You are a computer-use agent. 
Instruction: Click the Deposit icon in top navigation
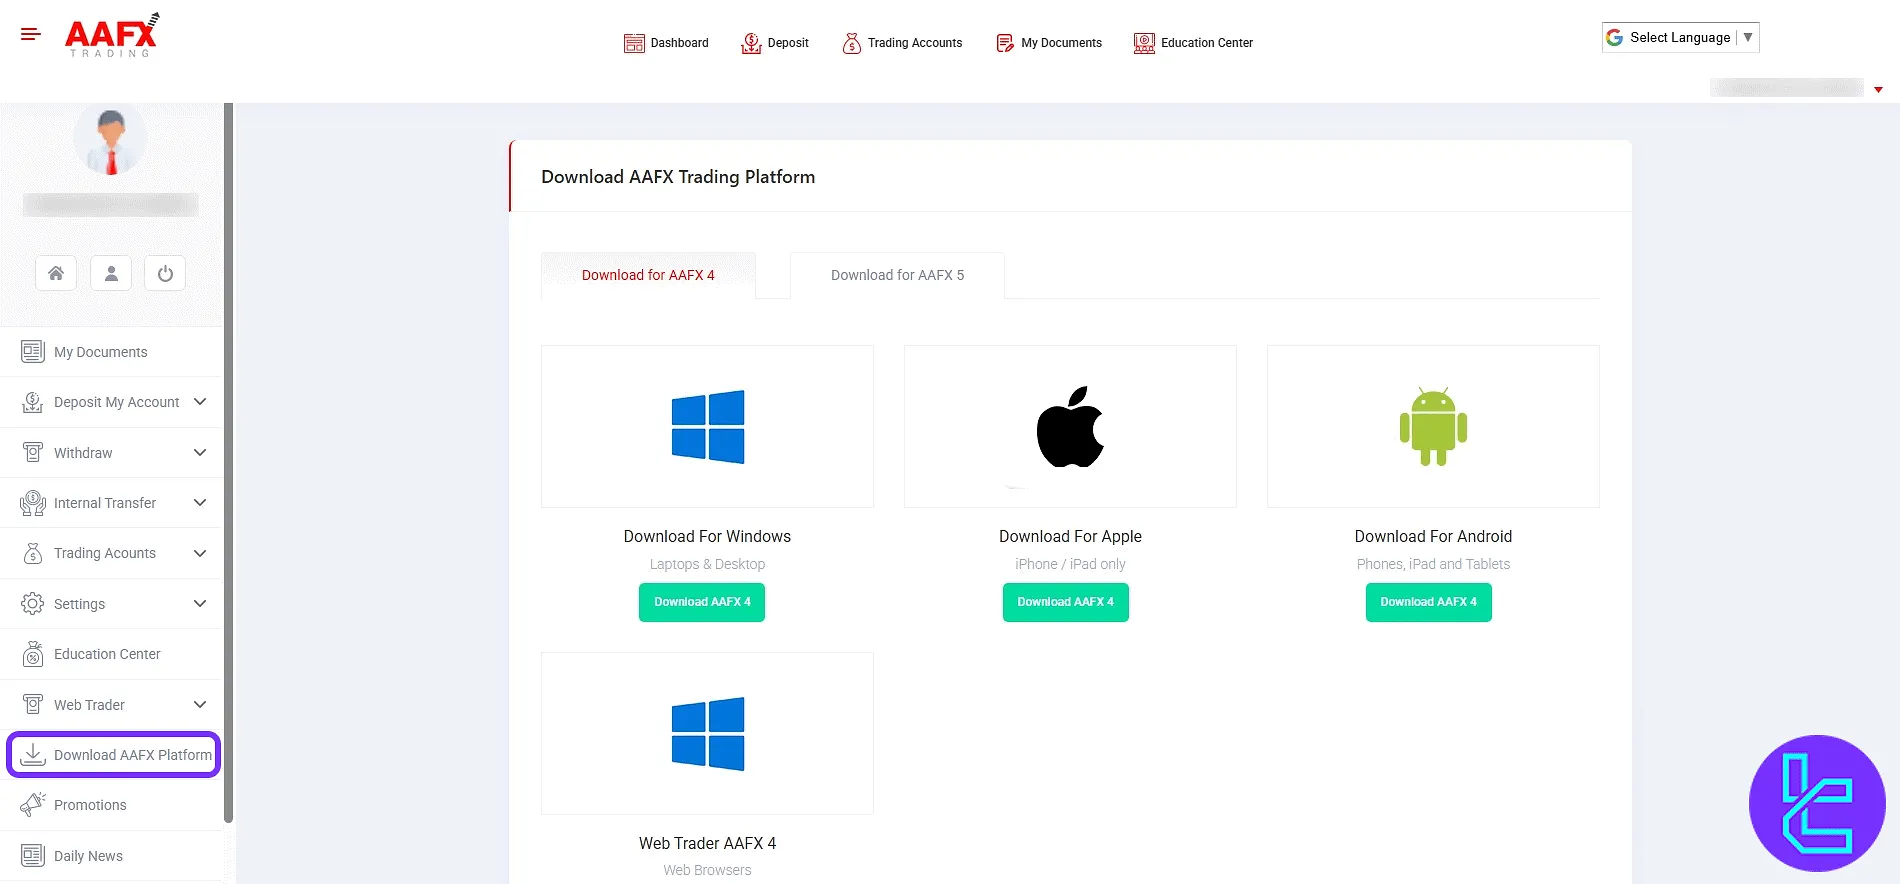pyautogui.click(x=751, y=43)
